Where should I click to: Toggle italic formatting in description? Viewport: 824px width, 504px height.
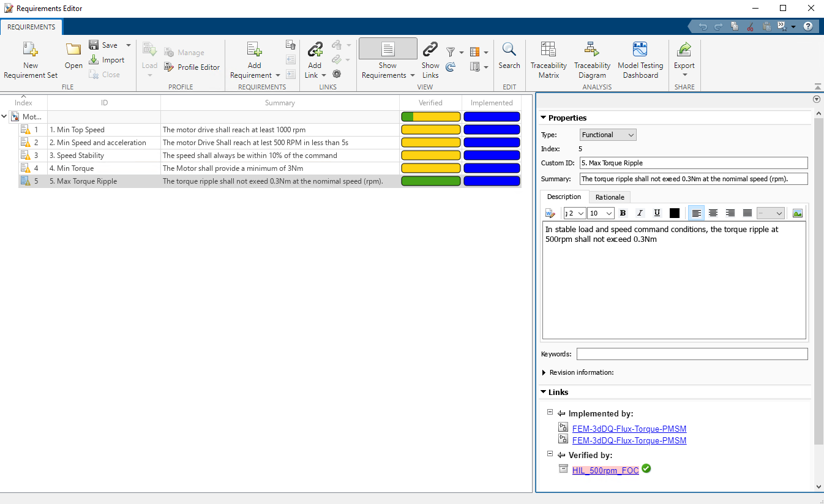point(640,213)
